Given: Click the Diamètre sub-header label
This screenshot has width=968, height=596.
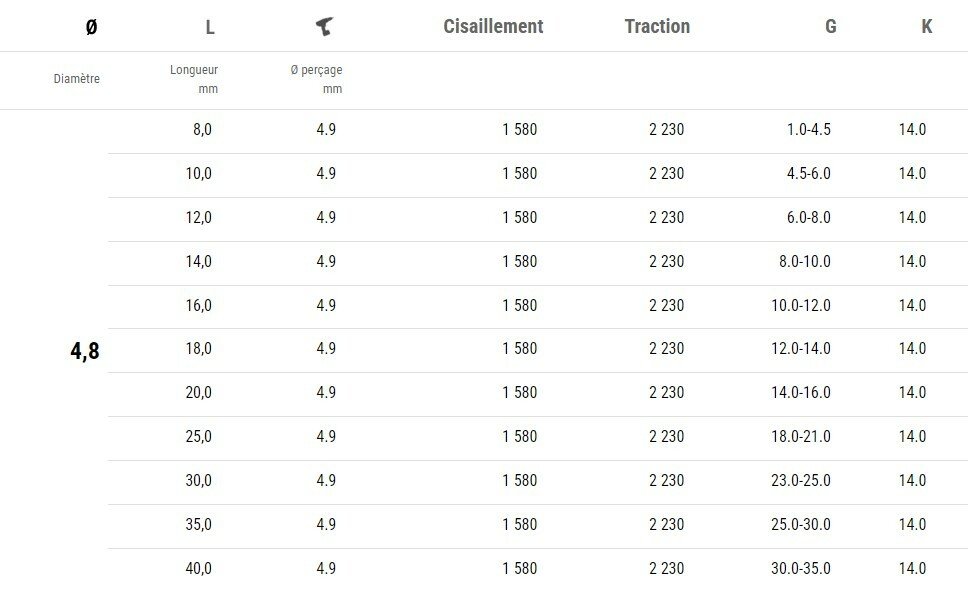Looking at the screenshot, I should (77, 79).
